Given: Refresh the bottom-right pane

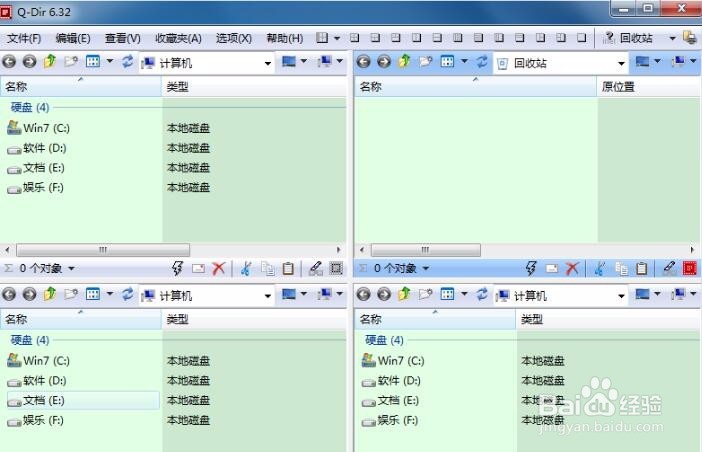Looking at the screenshot, I should (482, 294).
